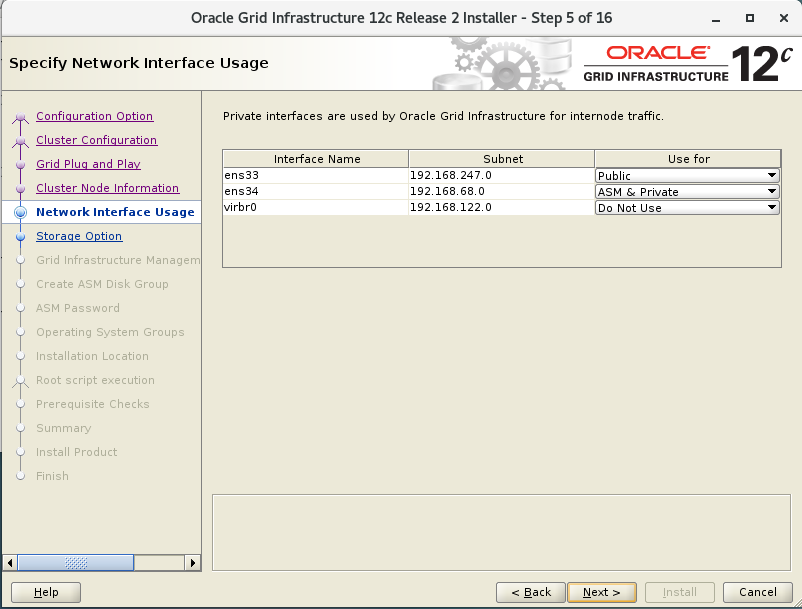This screenshot has height=609, width=802.
Task: Click sidebar scrollbar left arrow
Action: click(x=10, y=563)
